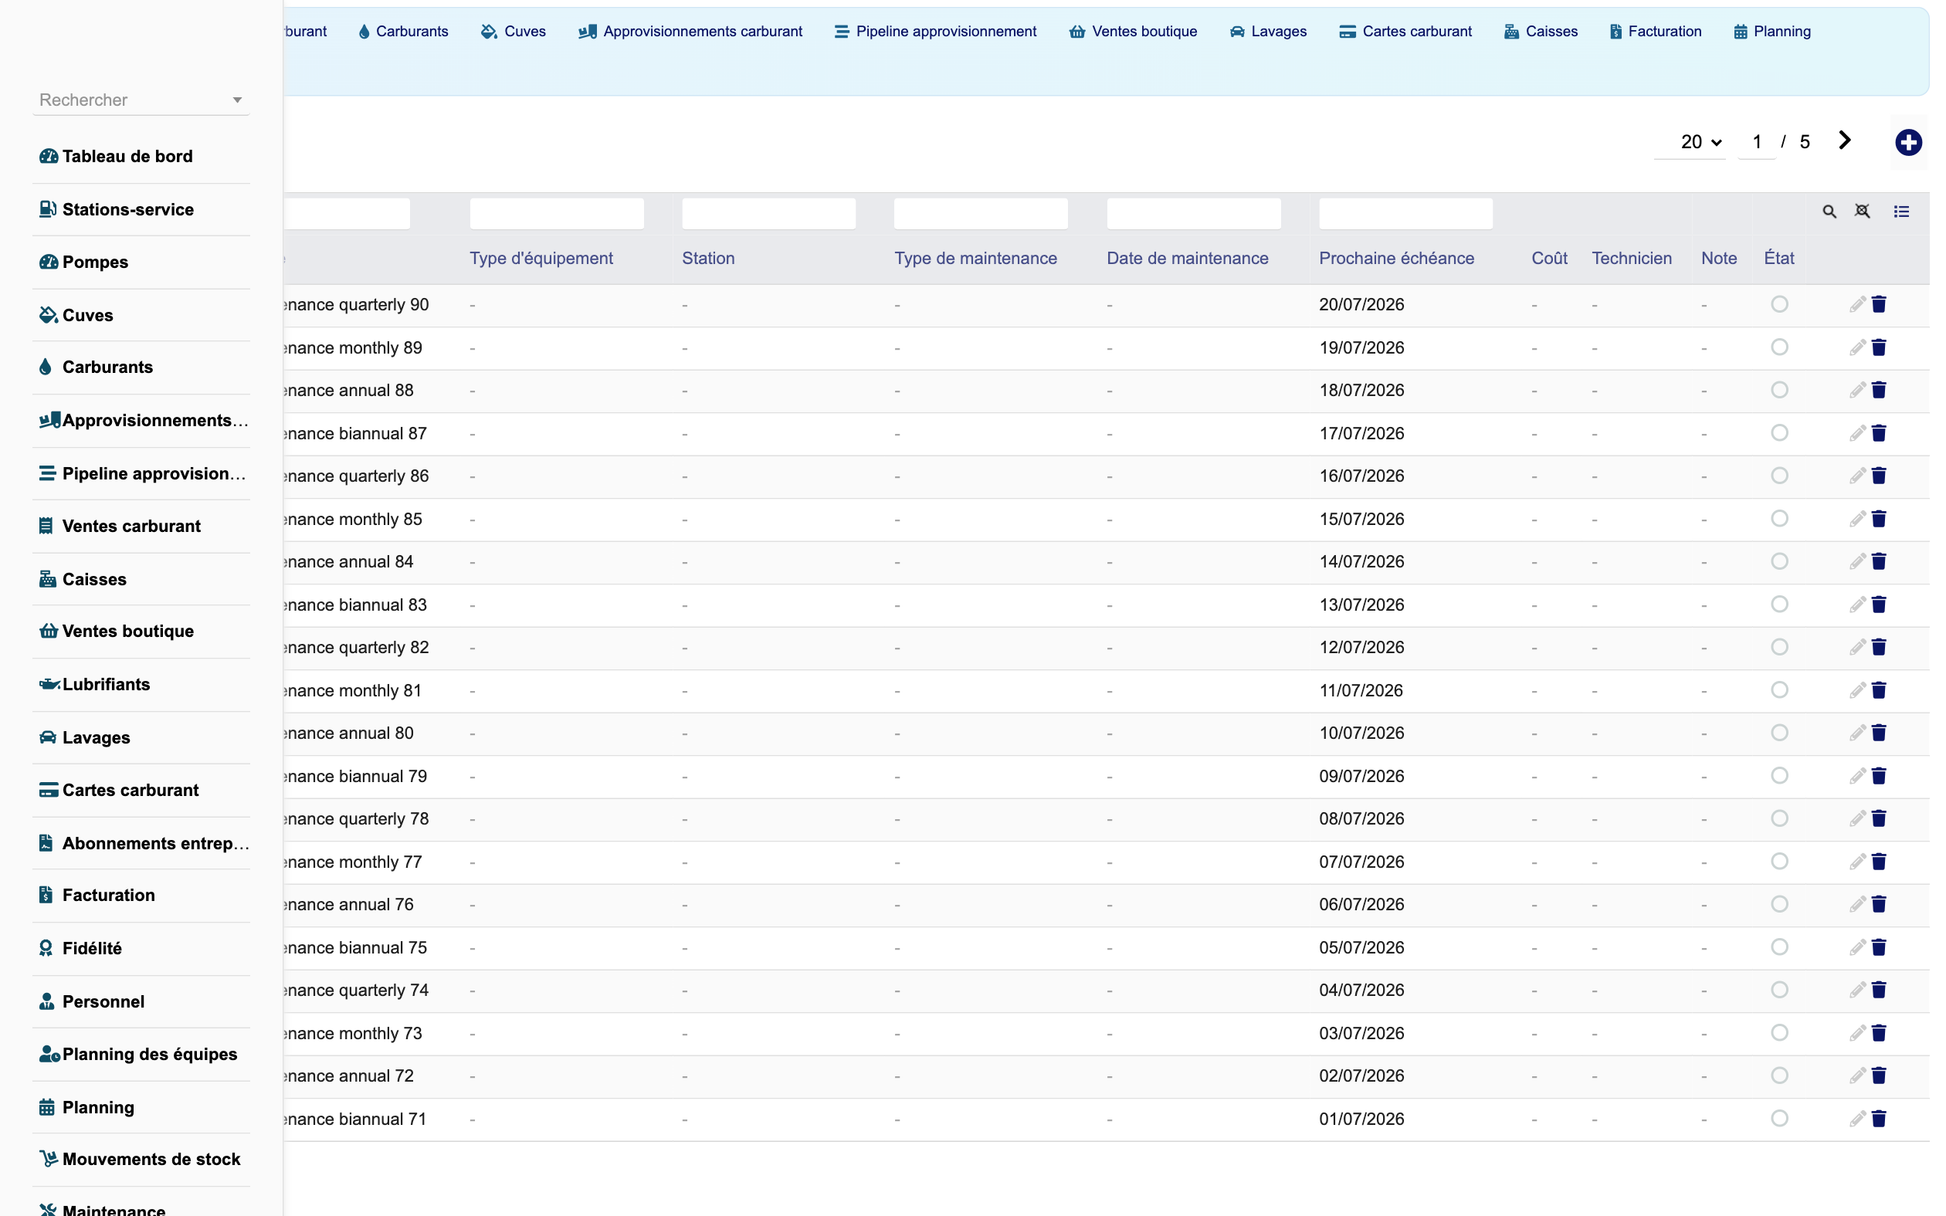This screenshot has height=1216, width=1946.
Task: Open Fidélité in sidebar
Action: (141, 948)
